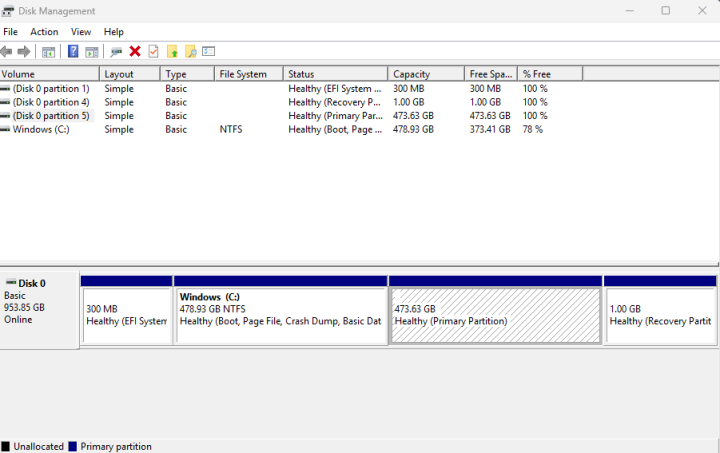Click the Healthy (Recovery P... status cell
The image size is (720, 453).
pos(334,102)
